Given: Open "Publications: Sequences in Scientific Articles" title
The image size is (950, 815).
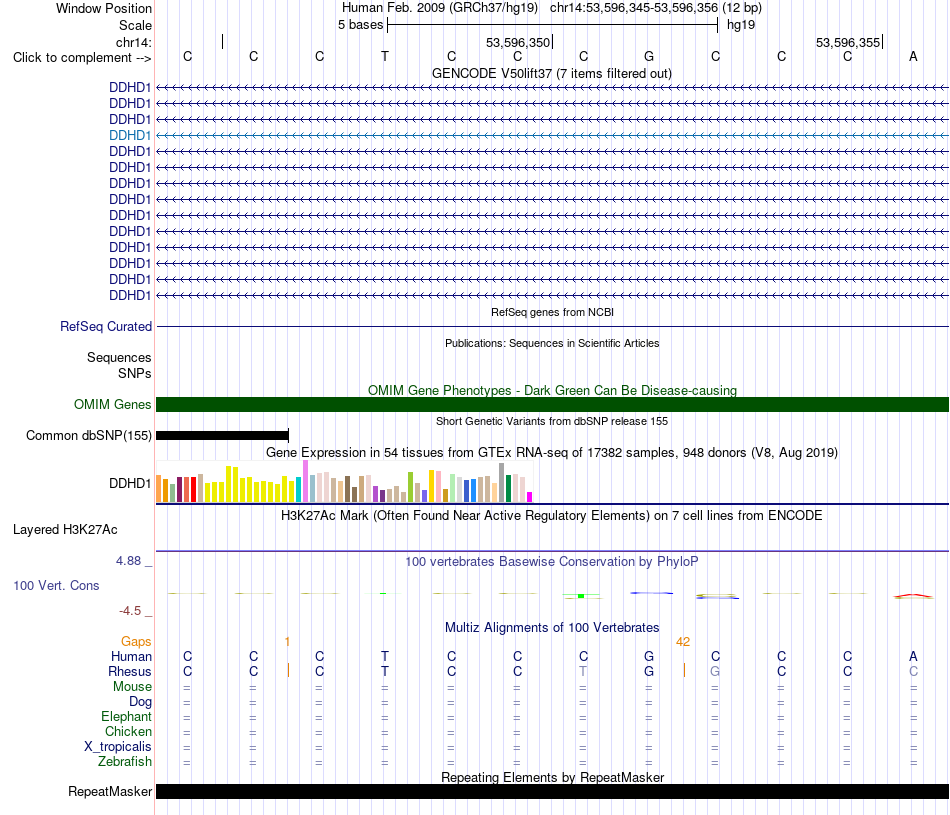Looking at the screenshot, I should (x=552, y=343).
